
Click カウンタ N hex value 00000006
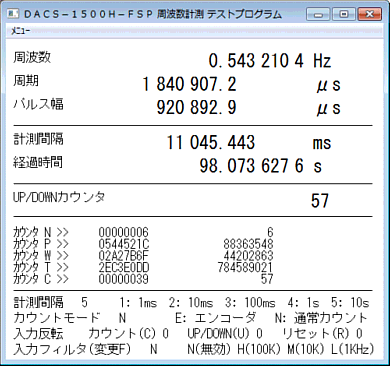123,232
